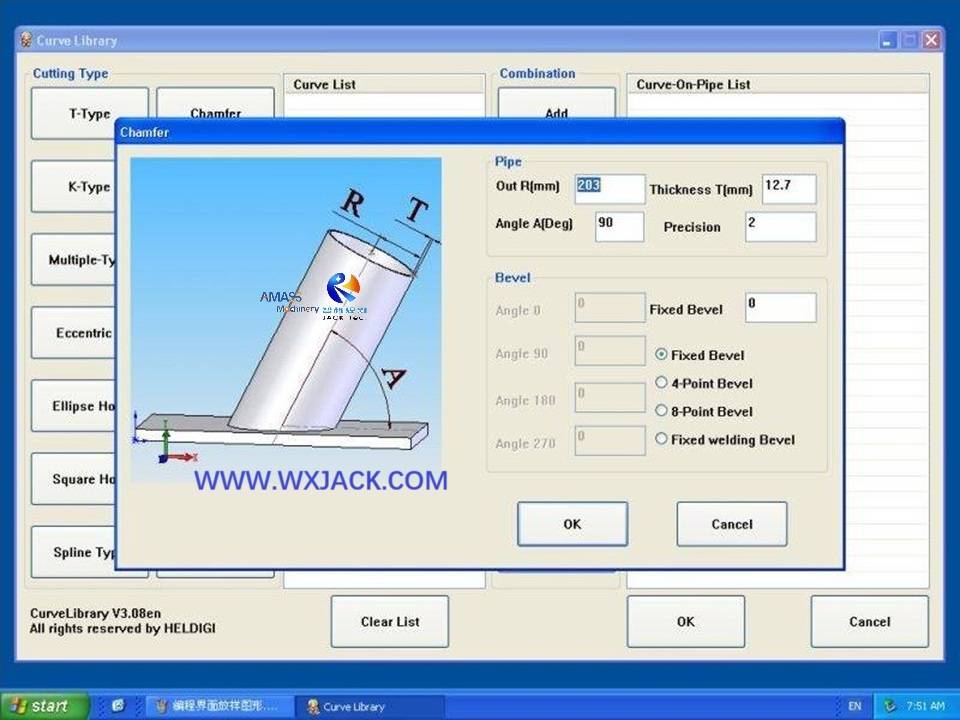Screen dimensions: 960x720
Task: Focus the Angle A(Deg) input field
Action: [619, 226]
